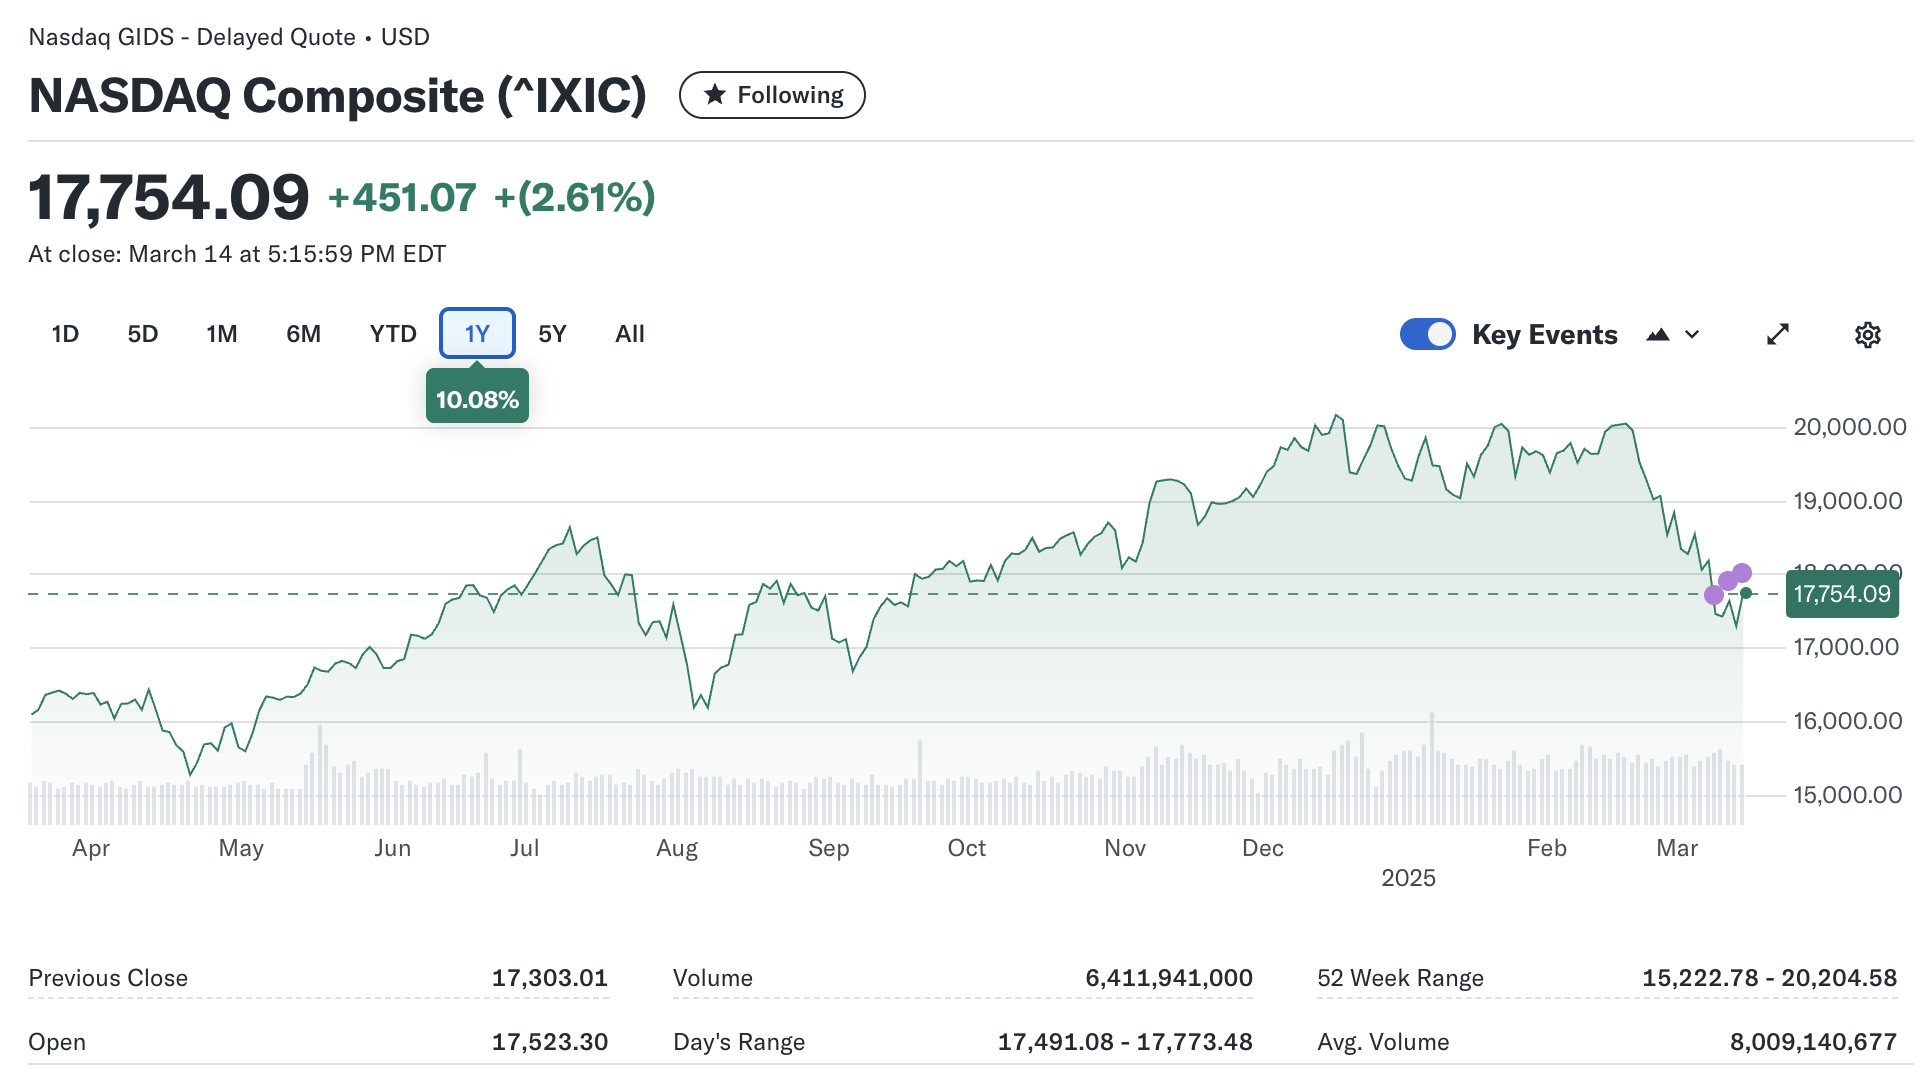Click the Mar month label
Image resolution: width=1928 pixels, height=1078 pixels.
point(1677,848)
